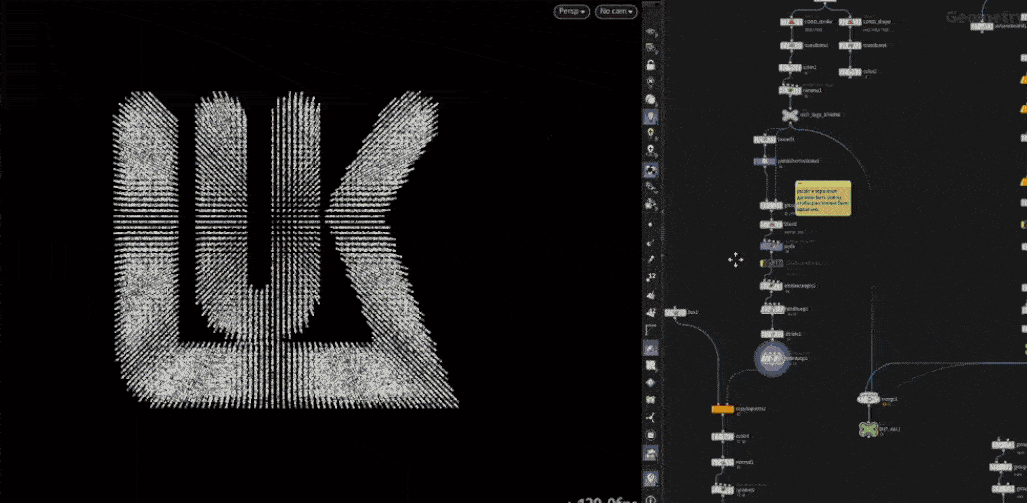1027x503 pixels.
Task: Select the LOGO_shape node at top
Action: [x=850, y=22]
